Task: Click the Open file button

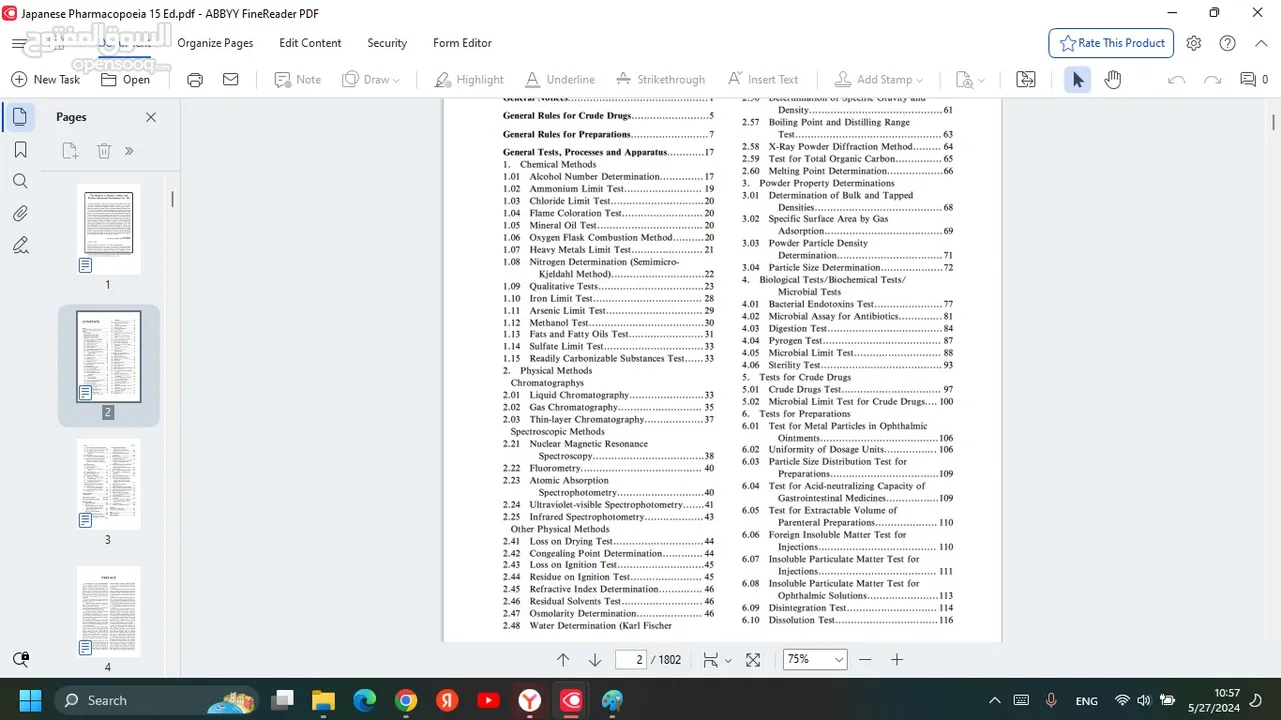Action: (125, 80)
